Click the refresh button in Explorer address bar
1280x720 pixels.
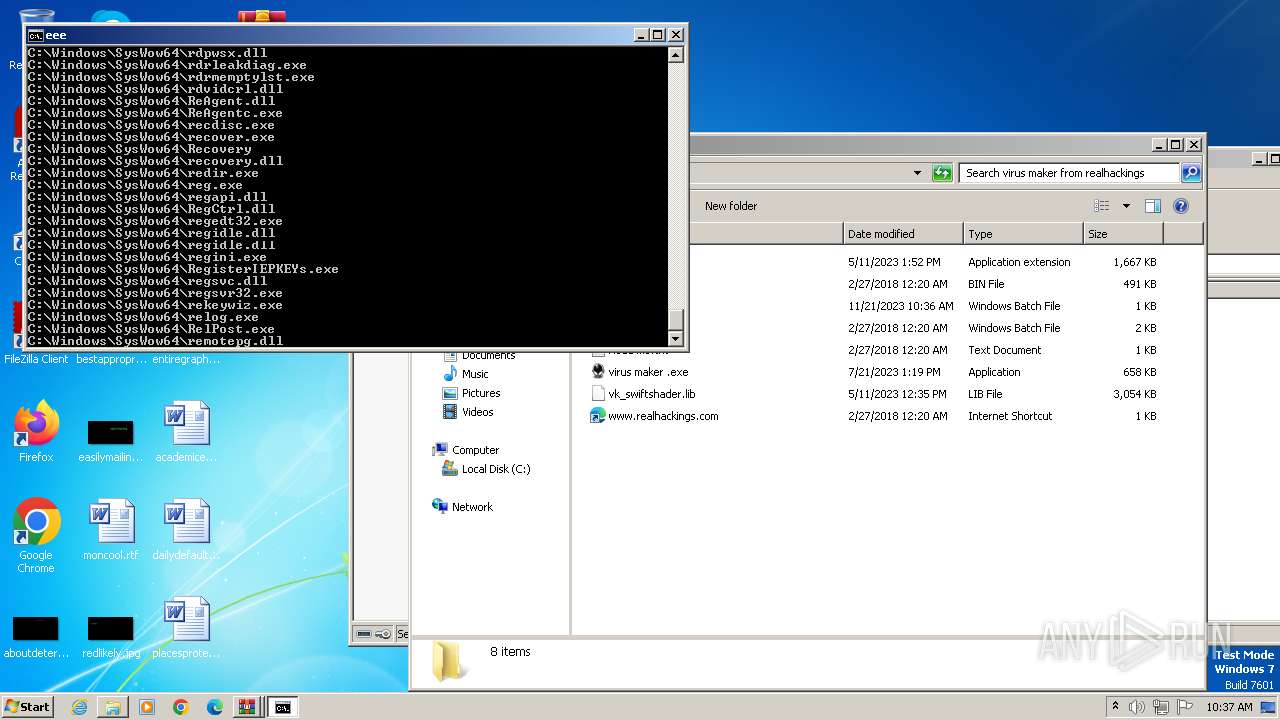(942, 173)
